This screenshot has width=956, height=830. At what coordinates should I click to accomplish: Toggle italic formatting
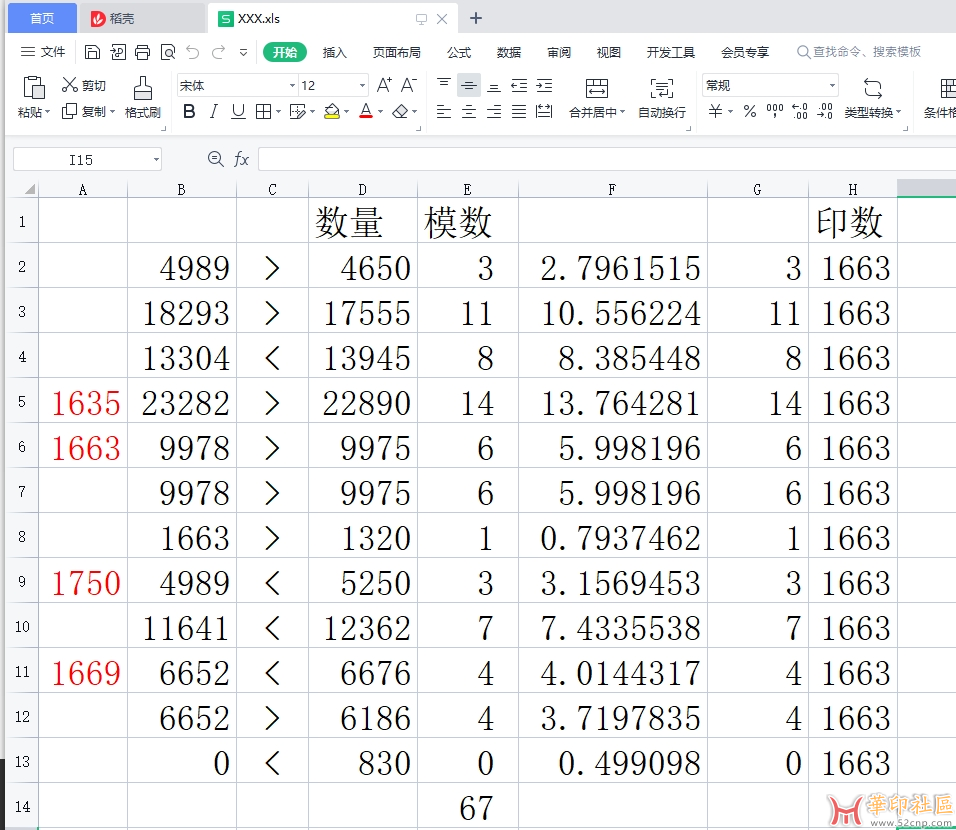(x=213, y=112)
